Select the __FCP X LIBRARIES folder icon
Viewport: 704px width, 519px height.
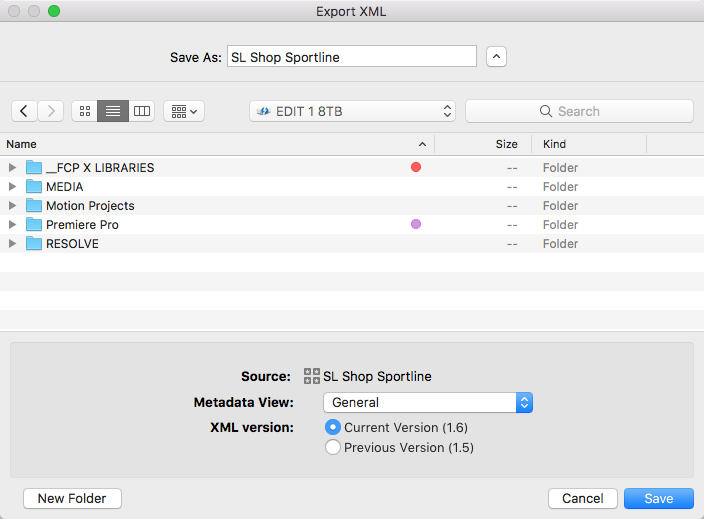[34, 167]
